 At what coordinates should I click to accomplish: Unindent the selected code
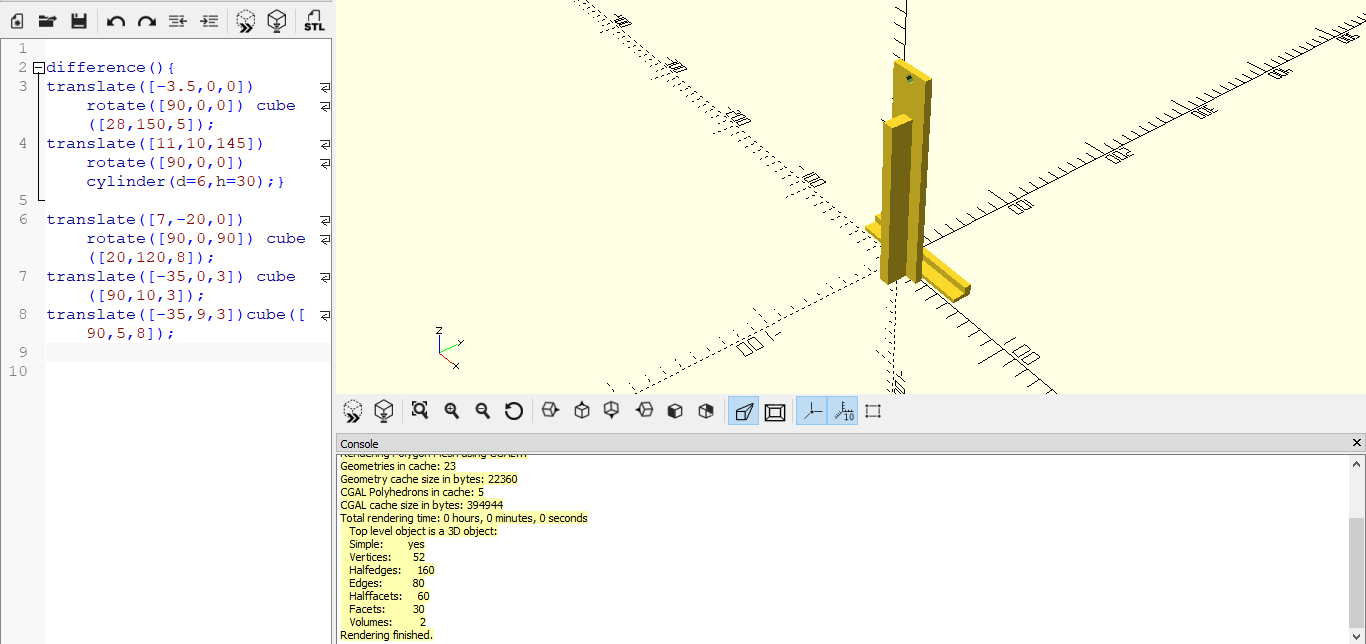[x=178, y=21]
